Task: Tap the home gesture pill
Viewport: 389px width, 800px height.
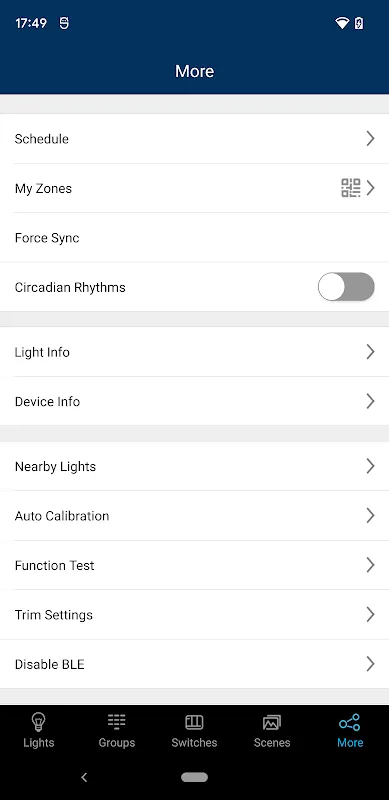Action: point(194,777)
